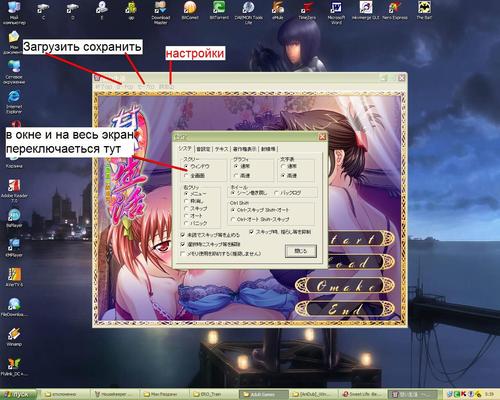This screenshot has height=400, width=500.
Task: Launch the Flylink_DC++ desktop shortcut
Action: [x=14, y=366]
